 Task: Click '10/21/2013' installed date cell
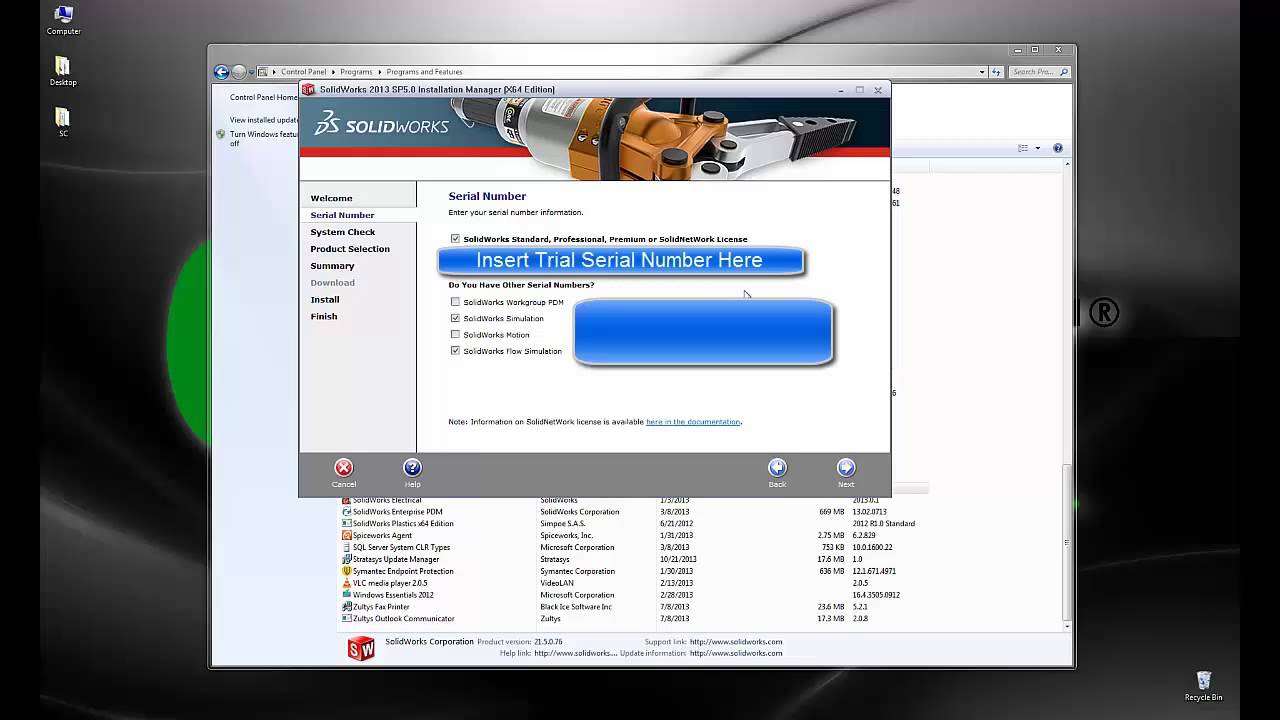click(677, 559)
